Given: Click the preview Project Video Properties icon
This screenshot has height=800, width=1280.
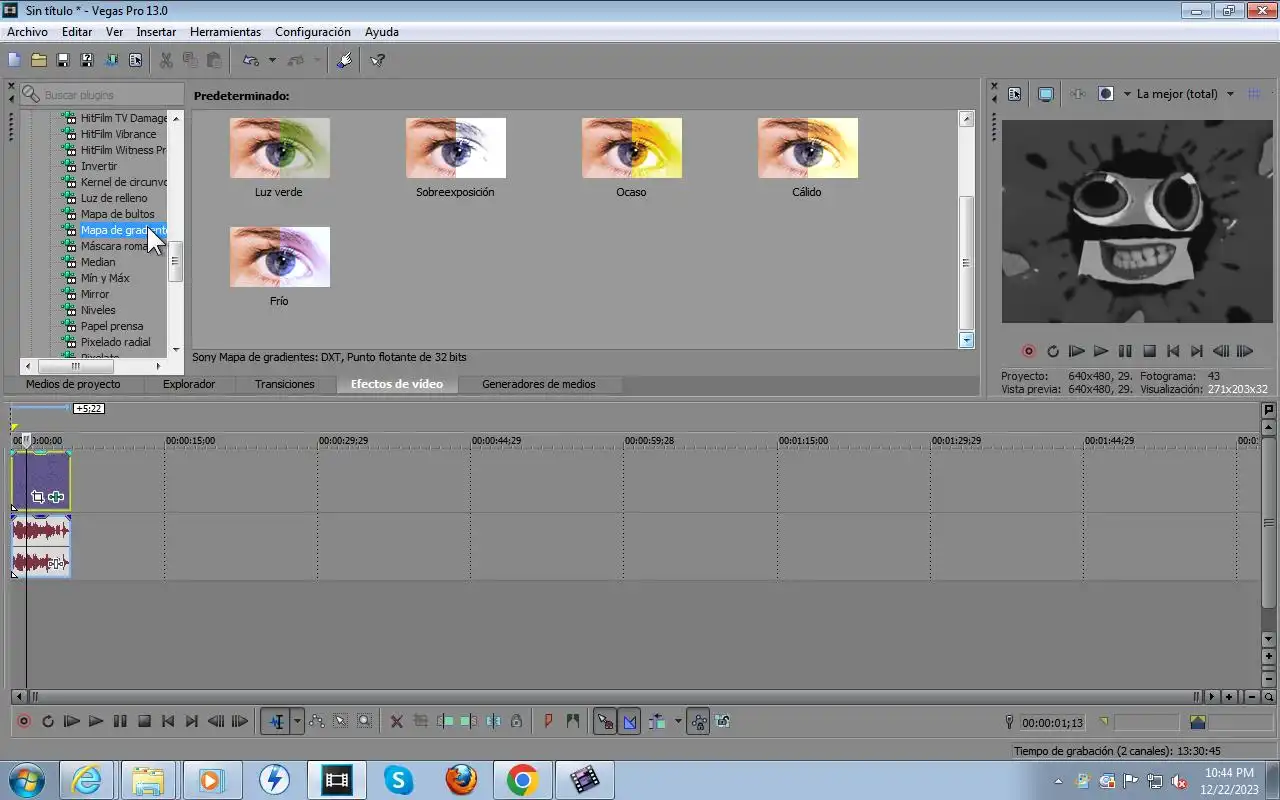Looking at the screenshot, I should click(x=1015, y=94).
